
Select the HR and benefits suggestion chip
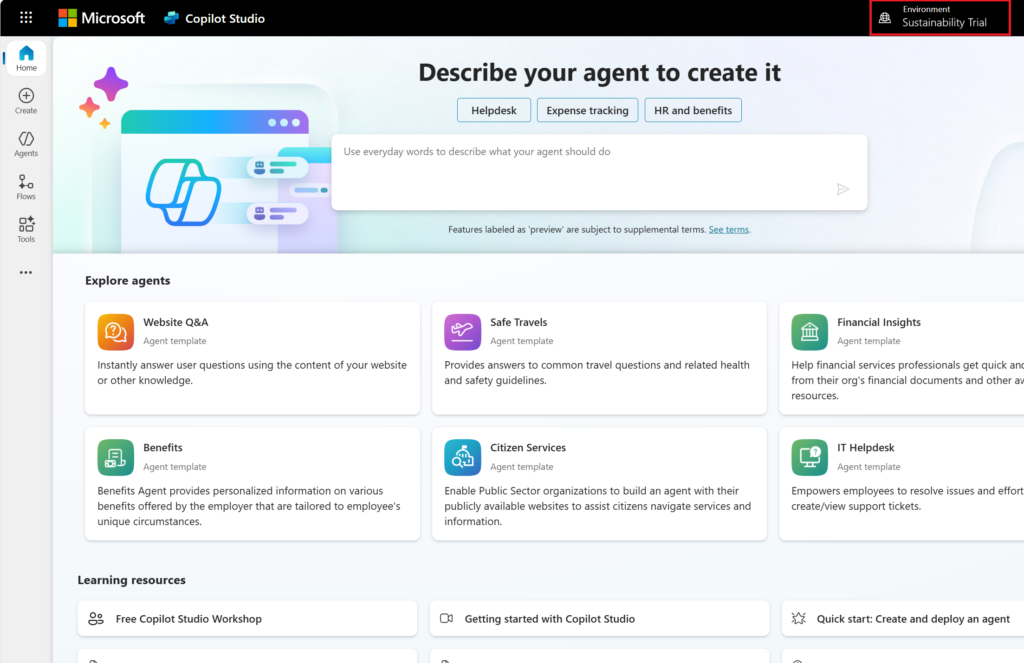pyautogui.click(x=693, y=110)
